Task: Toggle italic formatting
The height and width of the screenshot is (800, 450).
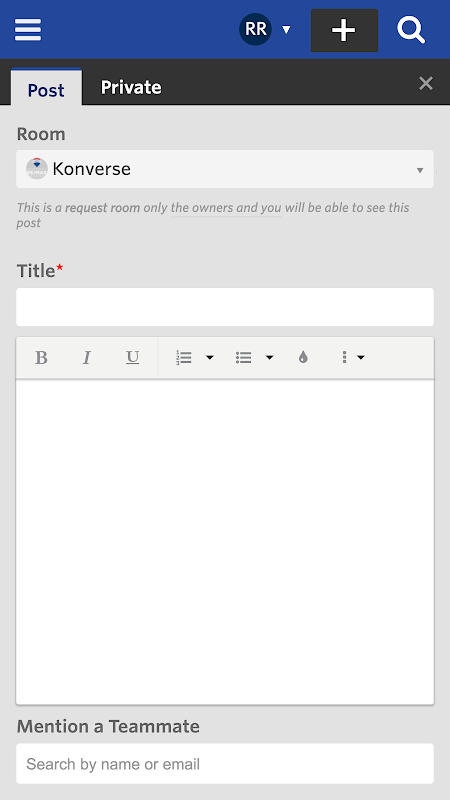Action: pyautogui.click(x=87, y=358)
